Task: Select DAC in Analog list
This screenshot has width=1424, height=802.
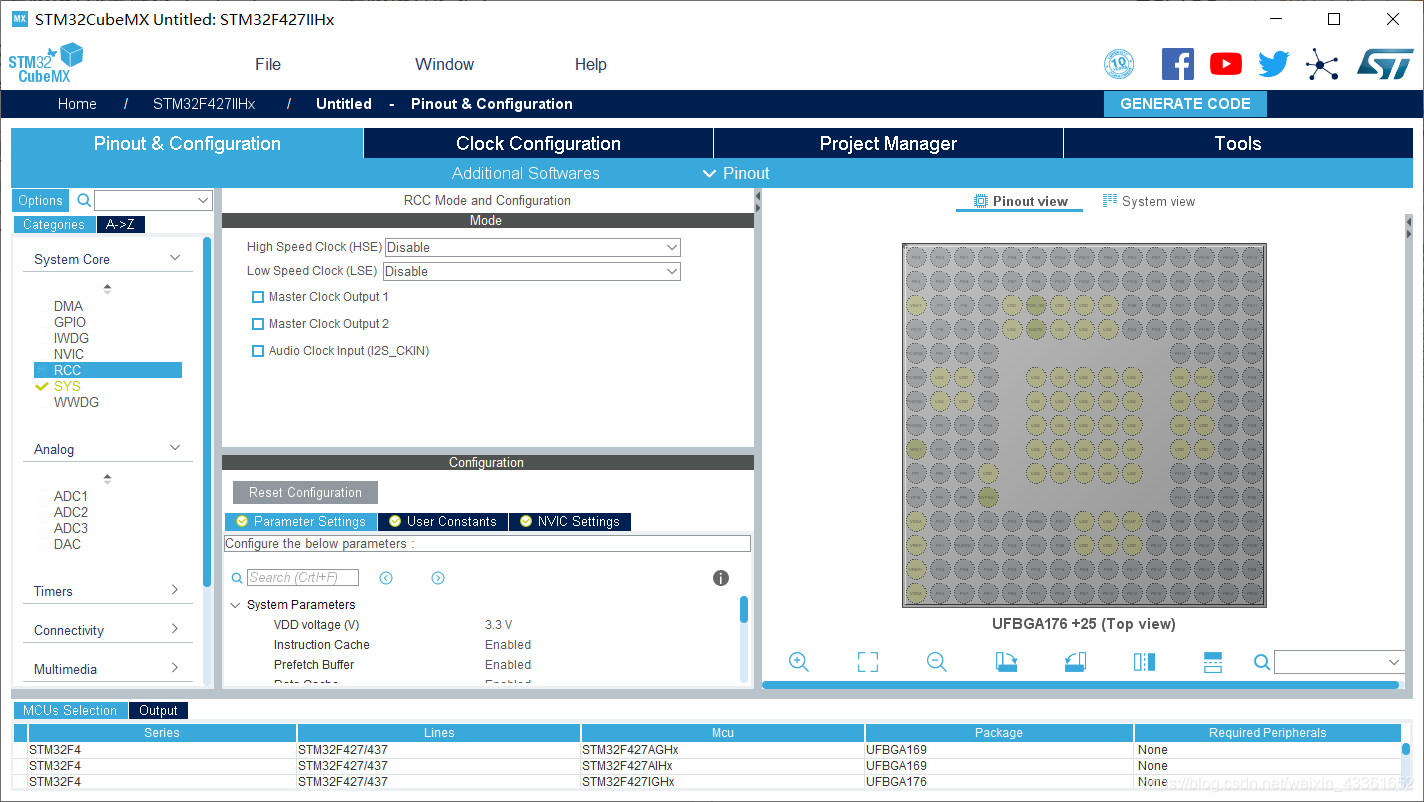Action: pos(67,544)
